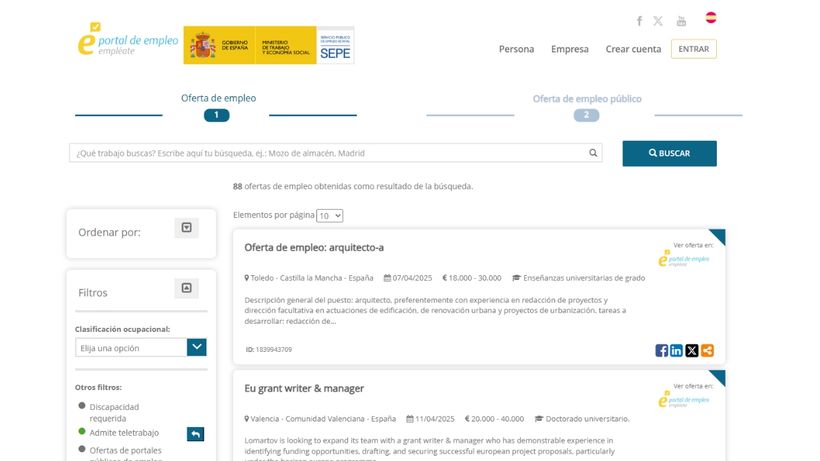Change language via the Spanish flag icon
Screen dimensions: 820x461
[711, 17]
